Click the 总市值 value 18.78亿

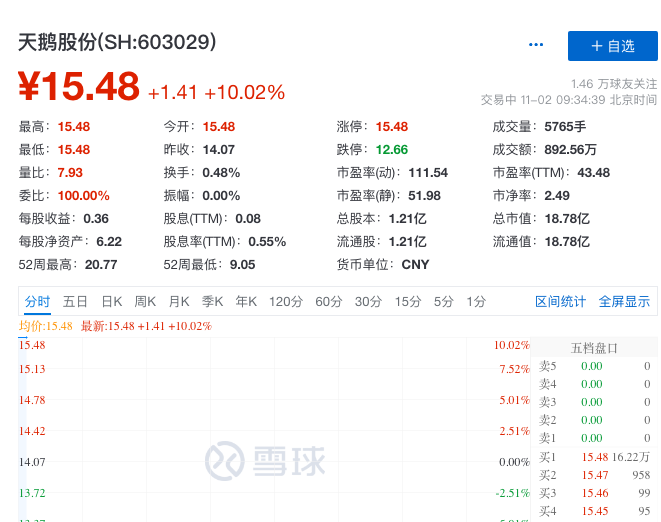pyautogui.click(x=567, y=218)
